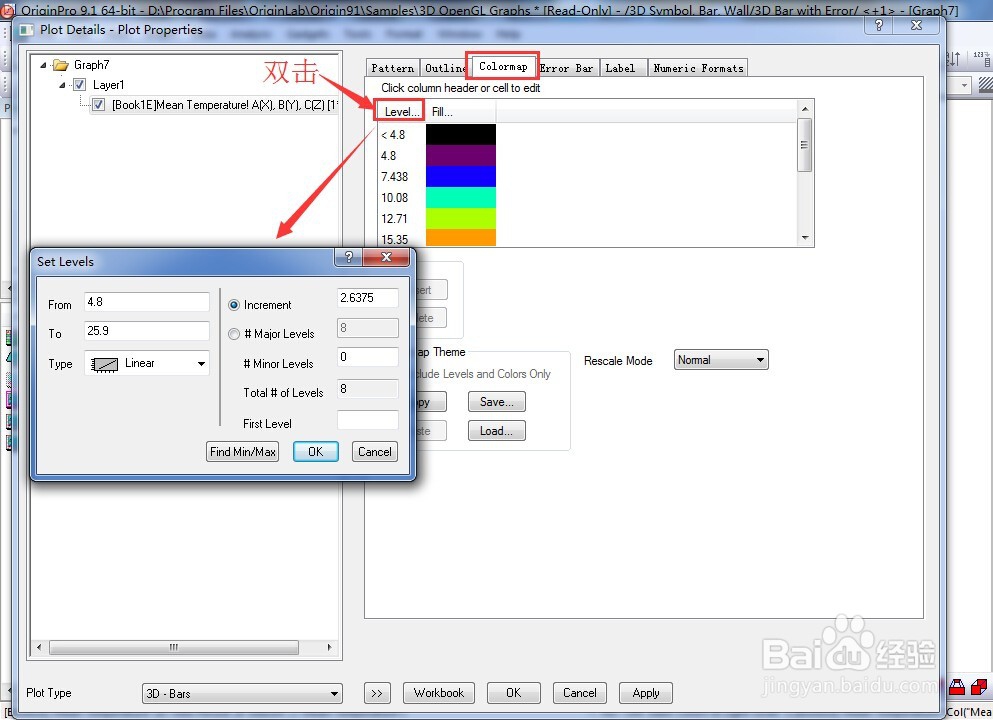
Task: Toggle the Layer1 checkbox
Action: tap(80, 85)
